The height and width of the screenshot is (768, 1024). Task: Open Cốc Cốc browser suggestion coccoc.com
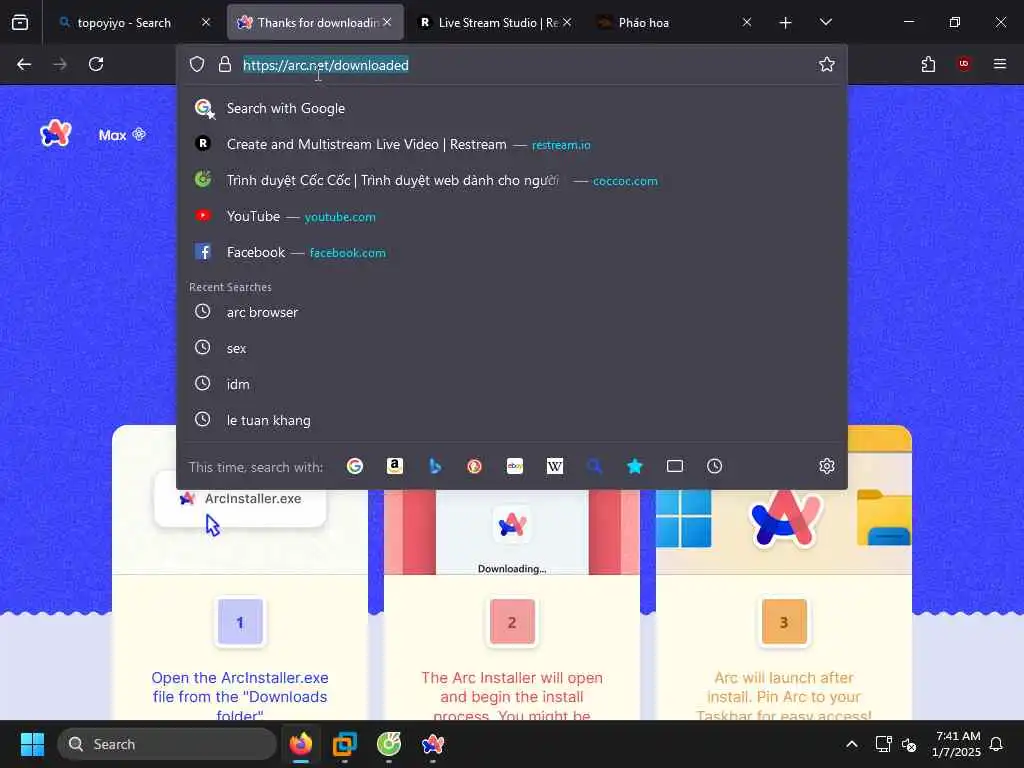click(511, 180)
